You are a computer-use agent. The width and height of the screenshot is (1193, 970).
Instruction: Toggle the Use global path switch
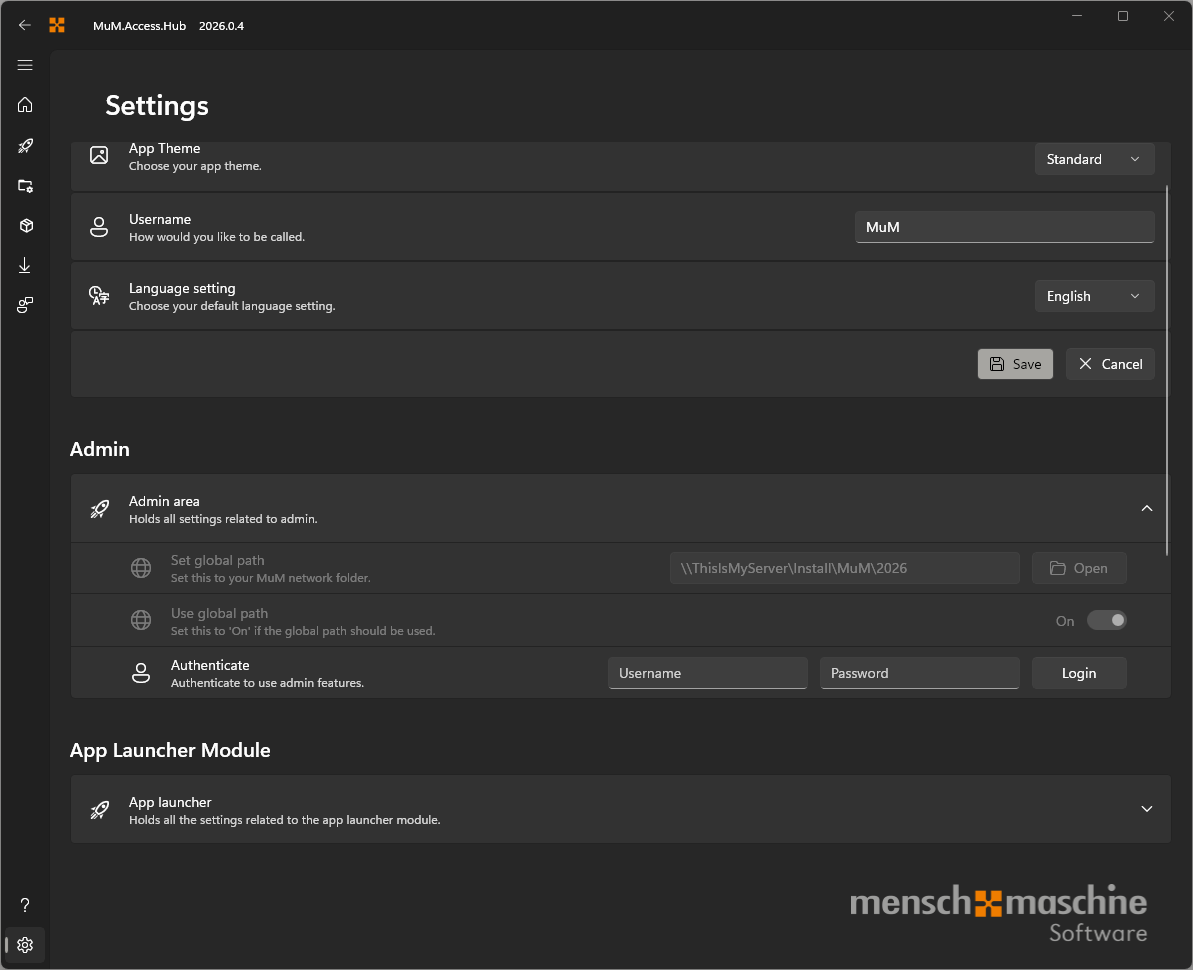point(1106,620)
